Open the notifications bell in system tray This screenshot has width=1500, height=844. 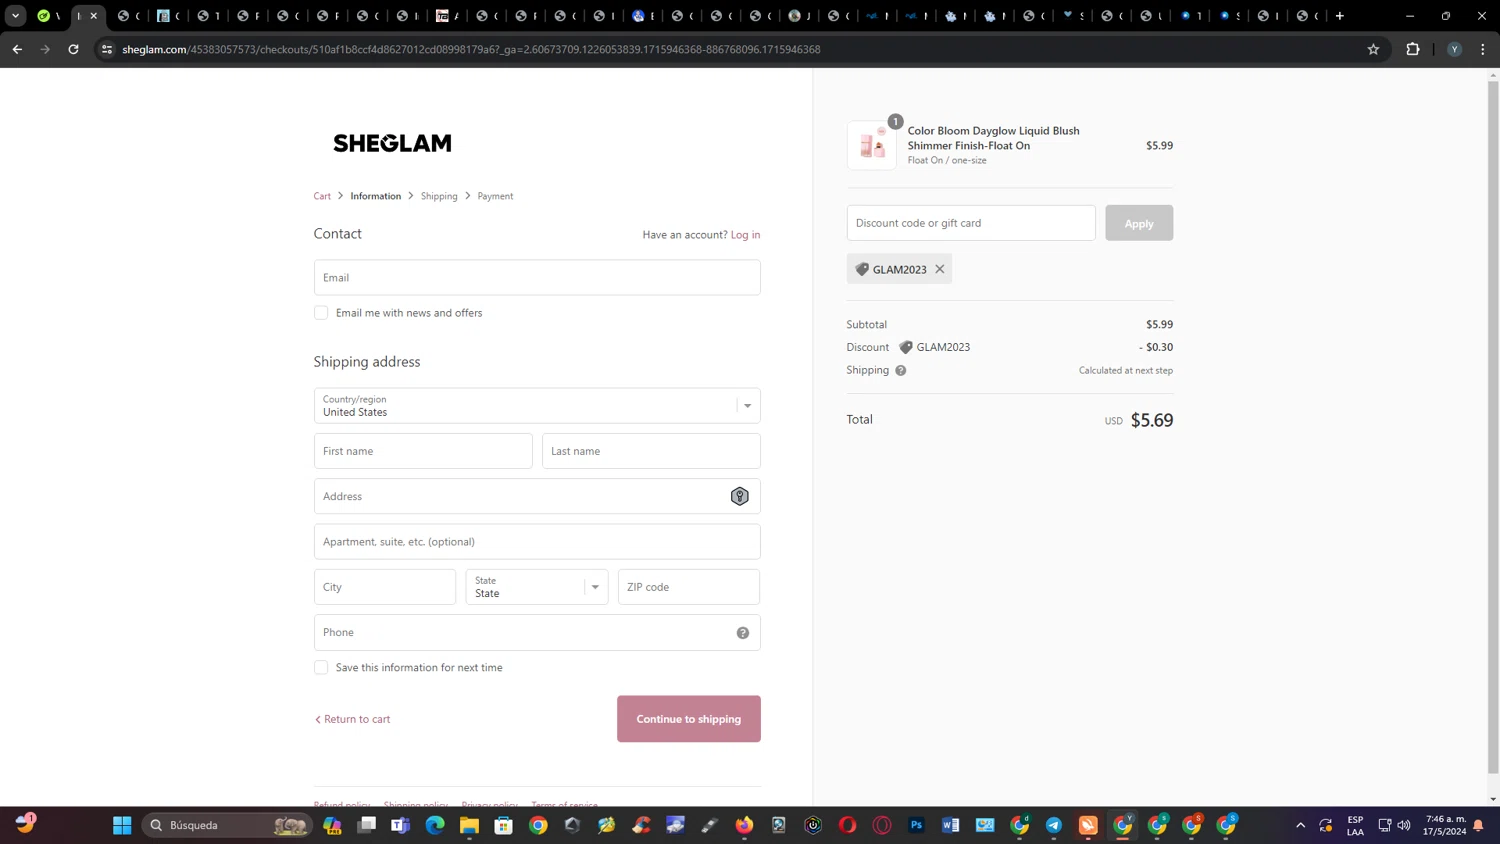coord(1478,825)
